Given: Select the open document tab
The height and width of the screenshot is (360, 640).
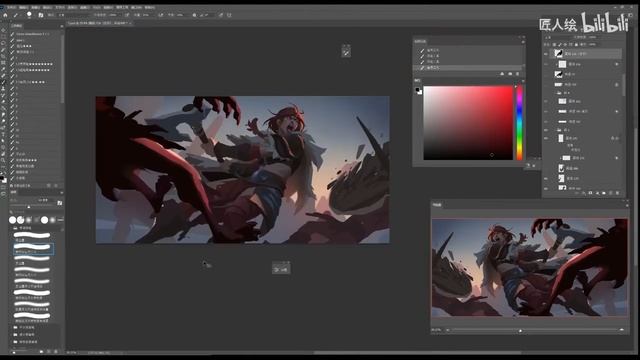Looking at the screenshot, I should point(98,23).
